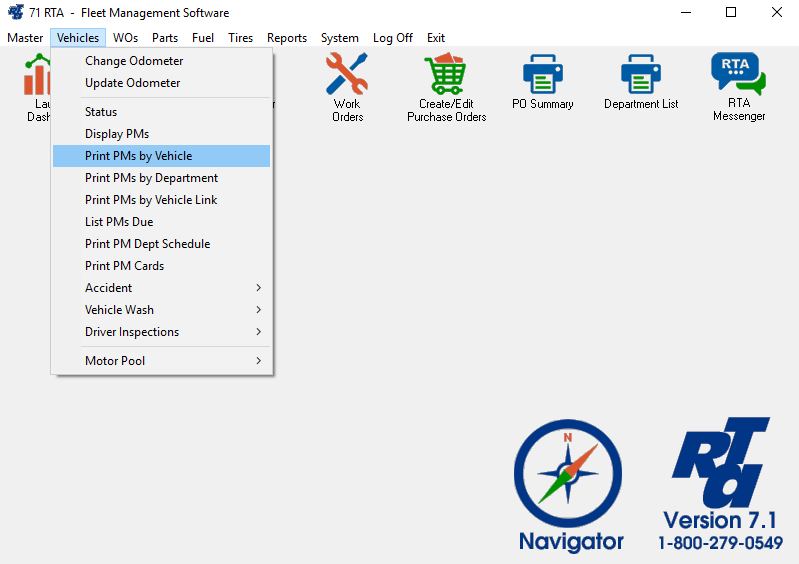
Task: Click the Navigator compass logo
Action: [x=568, y=475]
